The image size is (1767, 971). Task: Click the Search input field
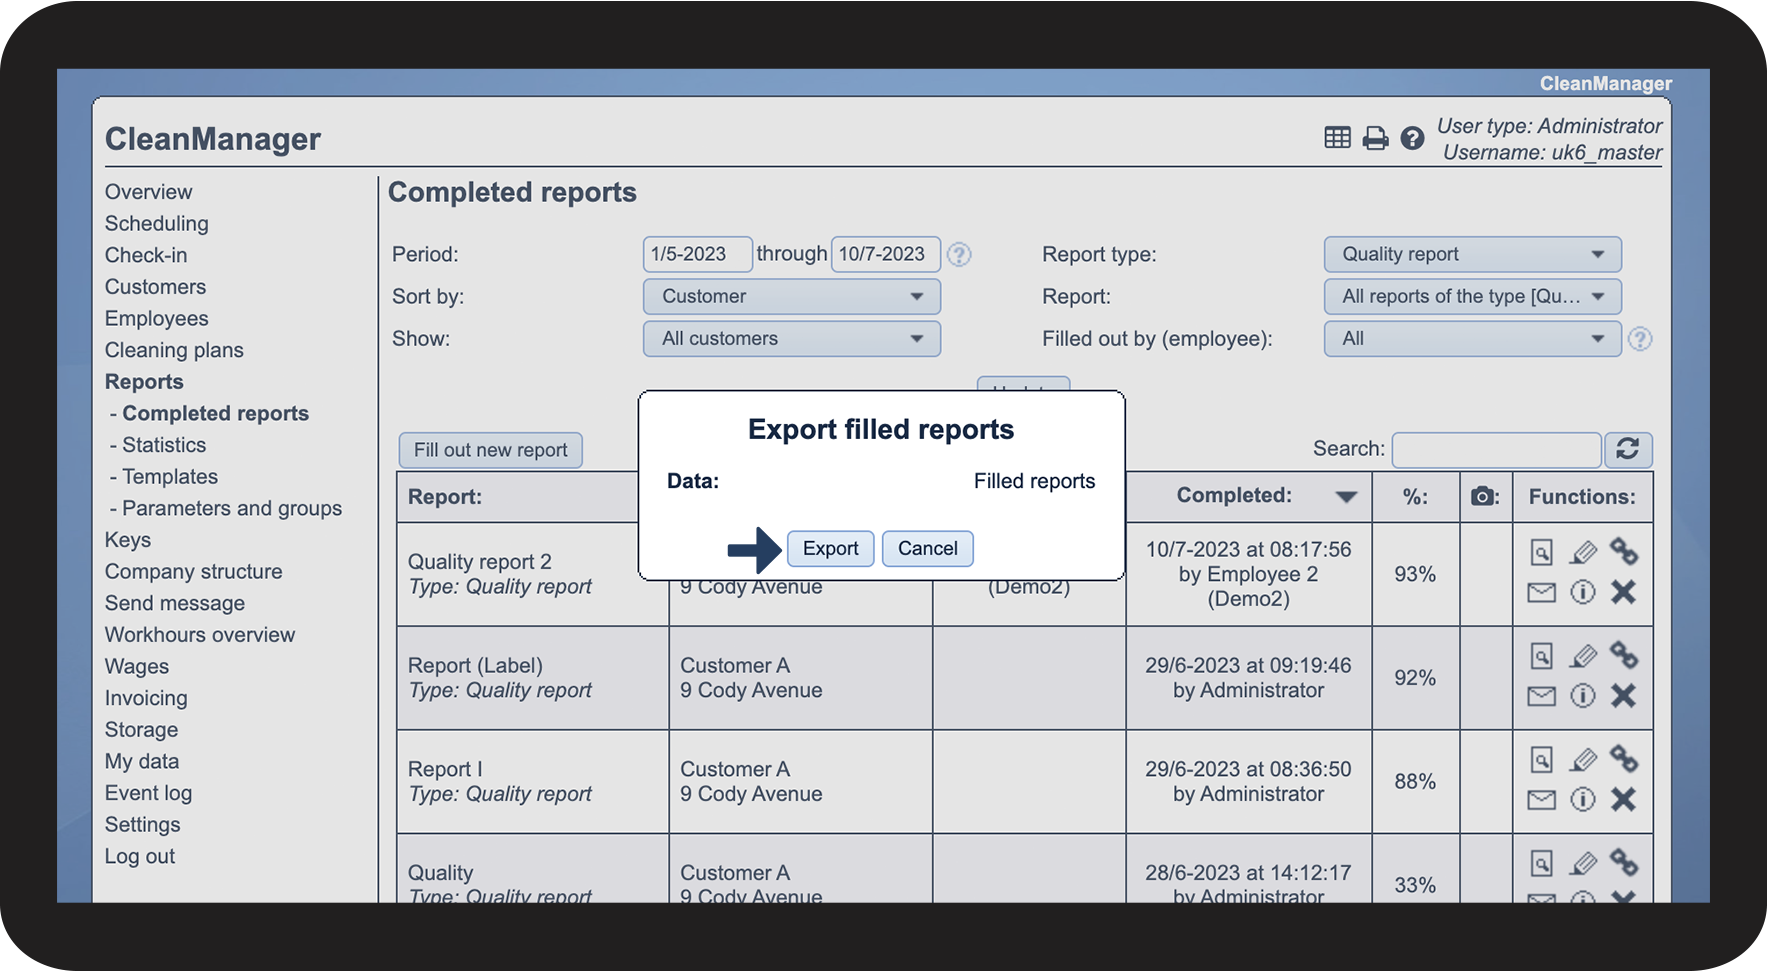[1496, 450]
